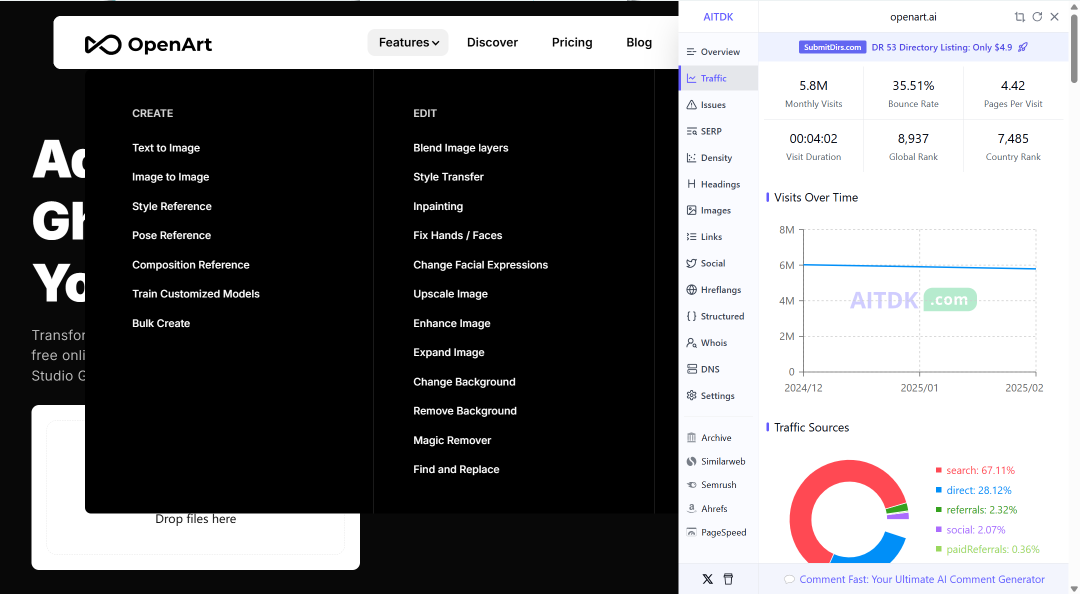
Task: Open the DNS server icon
Action: 691,369
